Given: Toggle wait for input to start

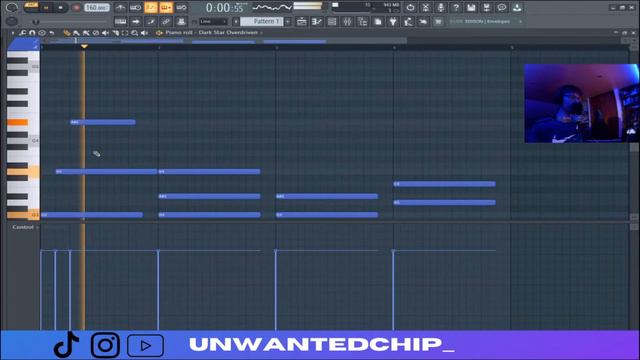Looking at the screenshot, I should 136,7.
